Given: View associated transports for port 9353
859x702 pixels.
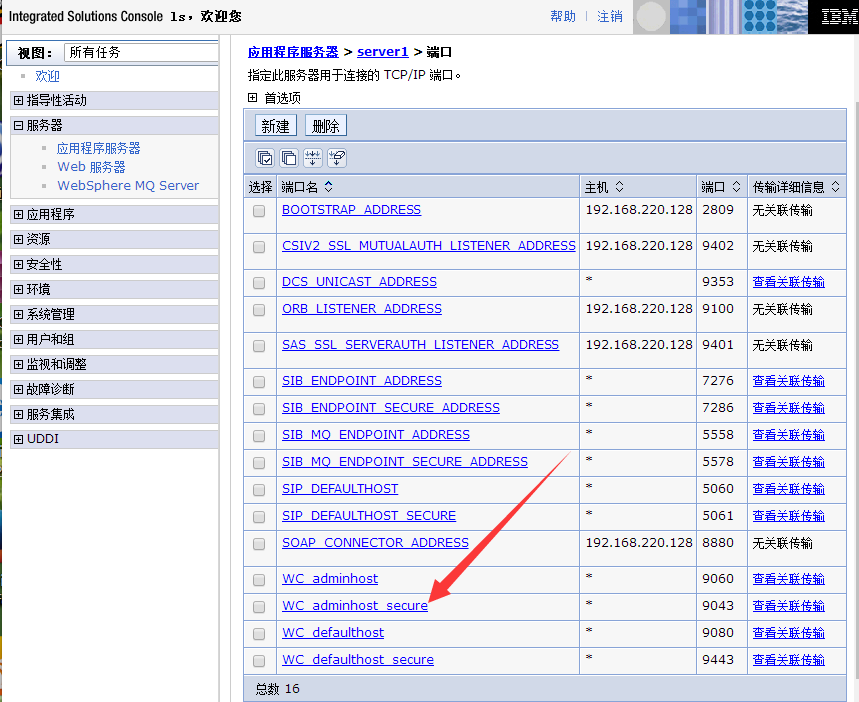Looking at the screenshot, I should coord(788,282).
